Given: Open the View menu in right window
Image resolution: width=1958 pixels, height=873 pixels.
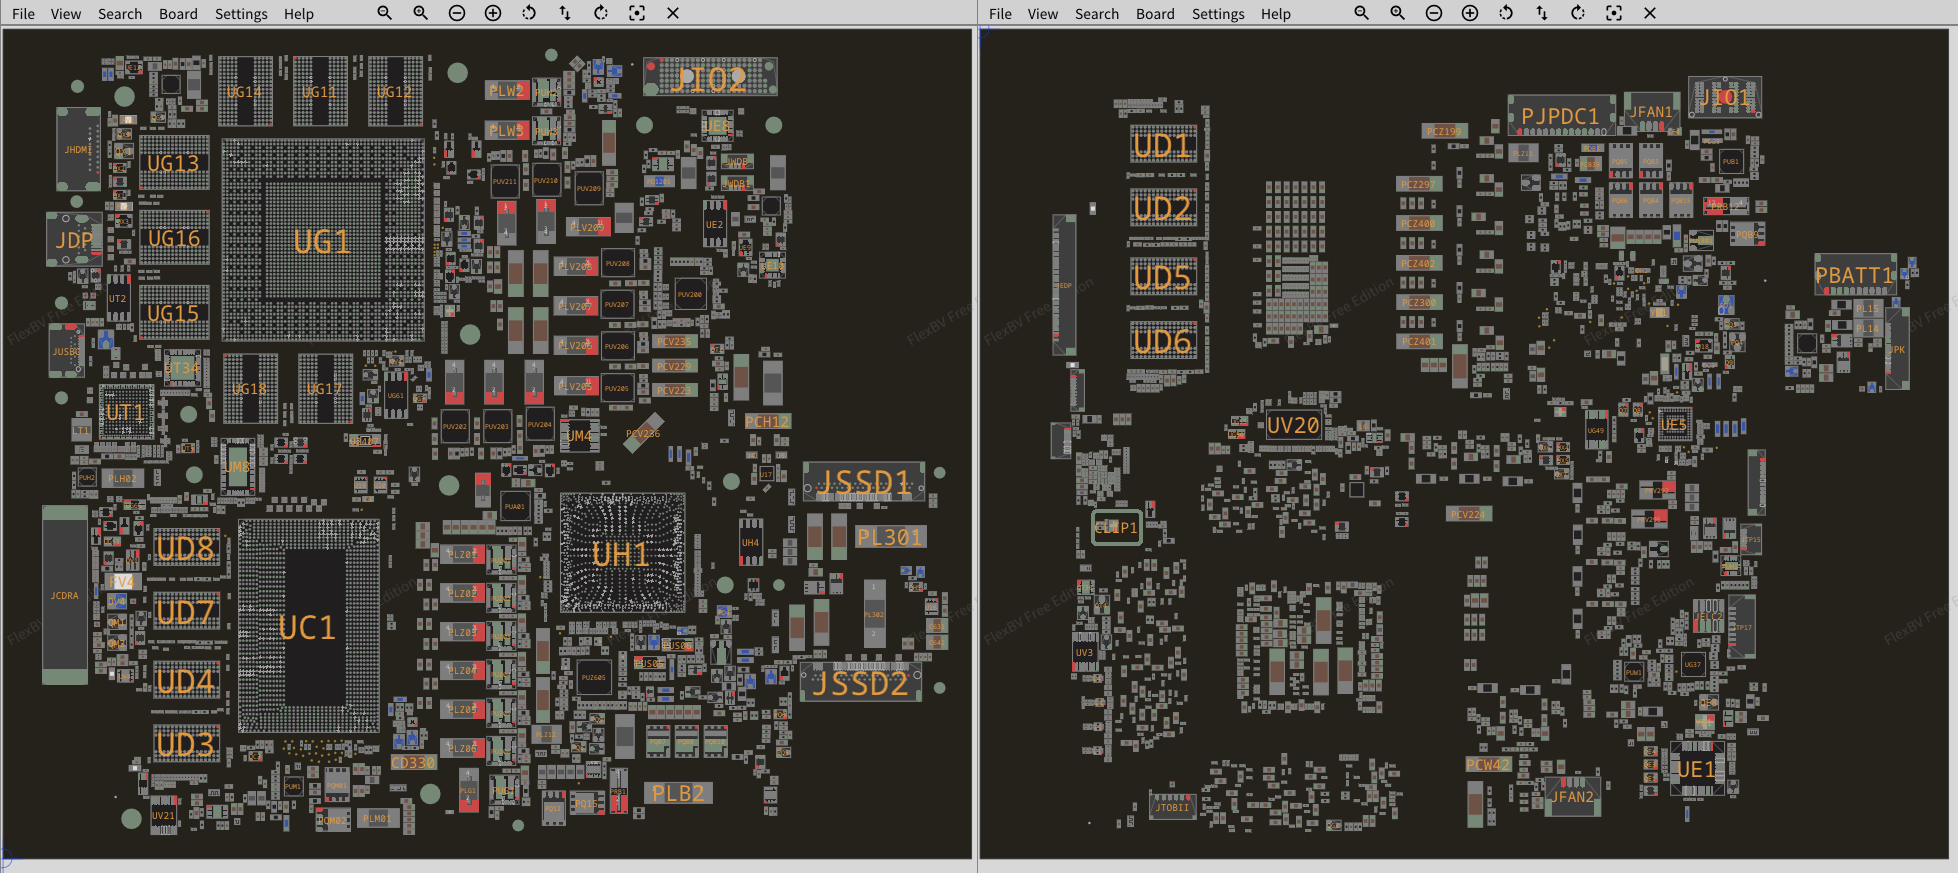Looking at the screenshot, I should coord(1043,14).
